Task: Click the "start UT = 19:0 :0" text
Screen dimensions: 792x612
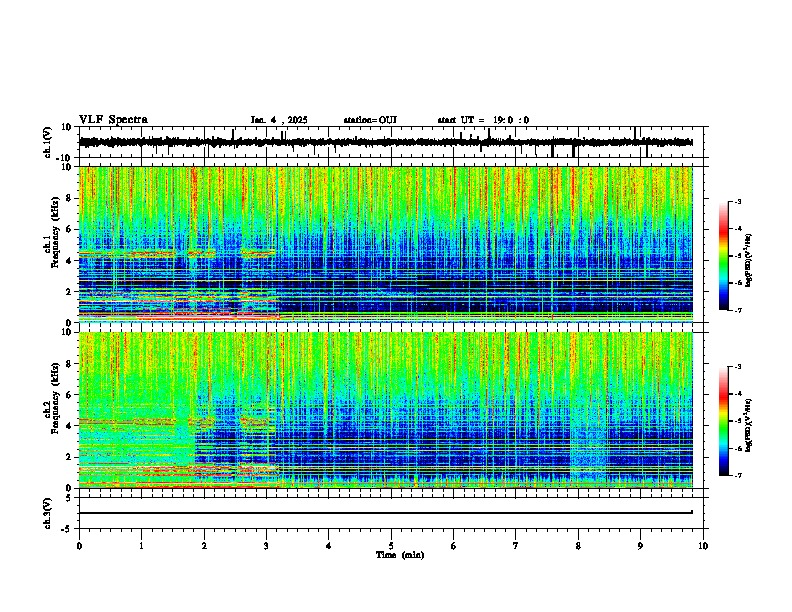Action: 483,120
